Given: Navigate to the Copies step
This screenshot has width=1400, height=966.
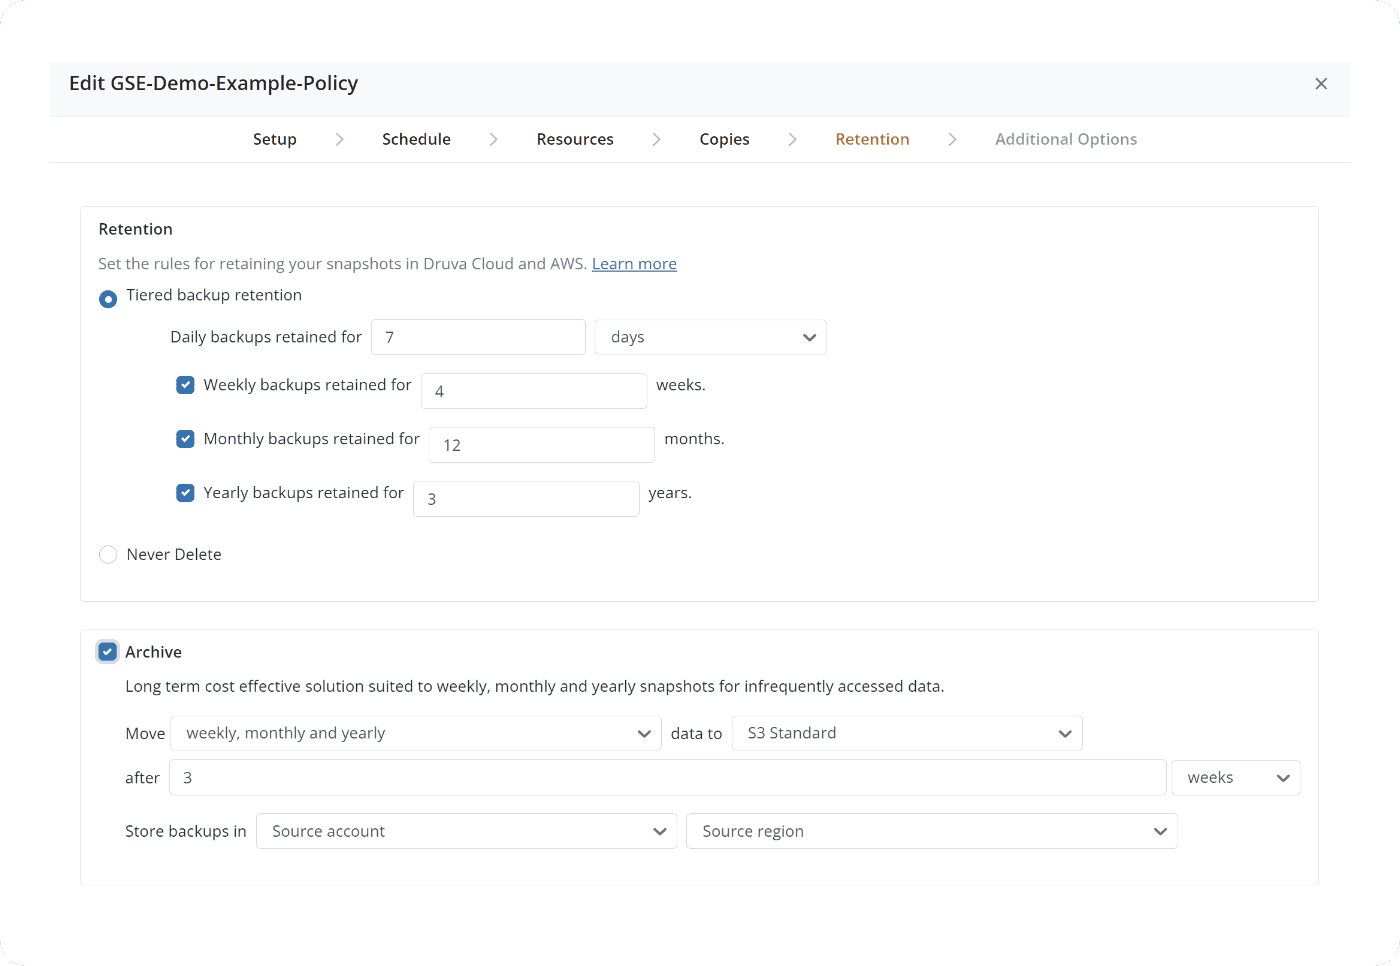Looking at the screenshot, I should [x=724, y=139].
